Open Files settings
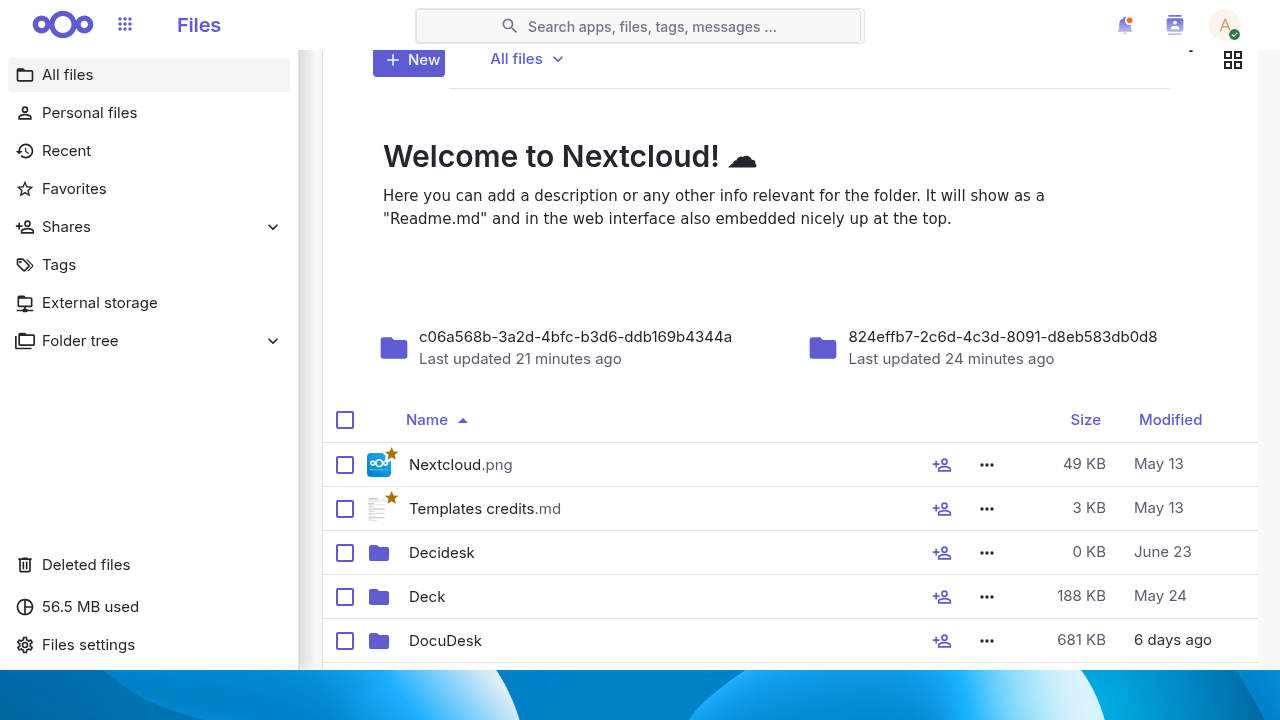The image size is (1280, 720). [149, 645]
